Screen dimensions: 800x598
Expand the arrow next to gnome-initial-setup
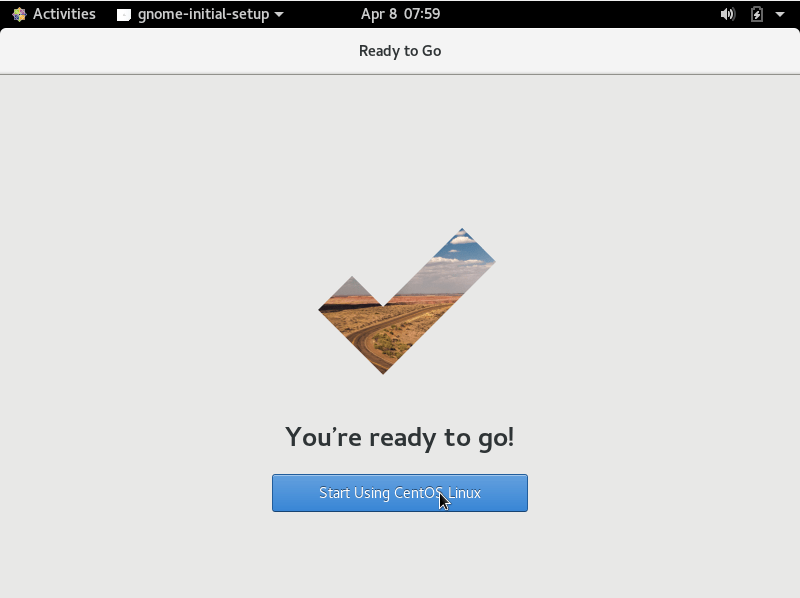(279, 14)
